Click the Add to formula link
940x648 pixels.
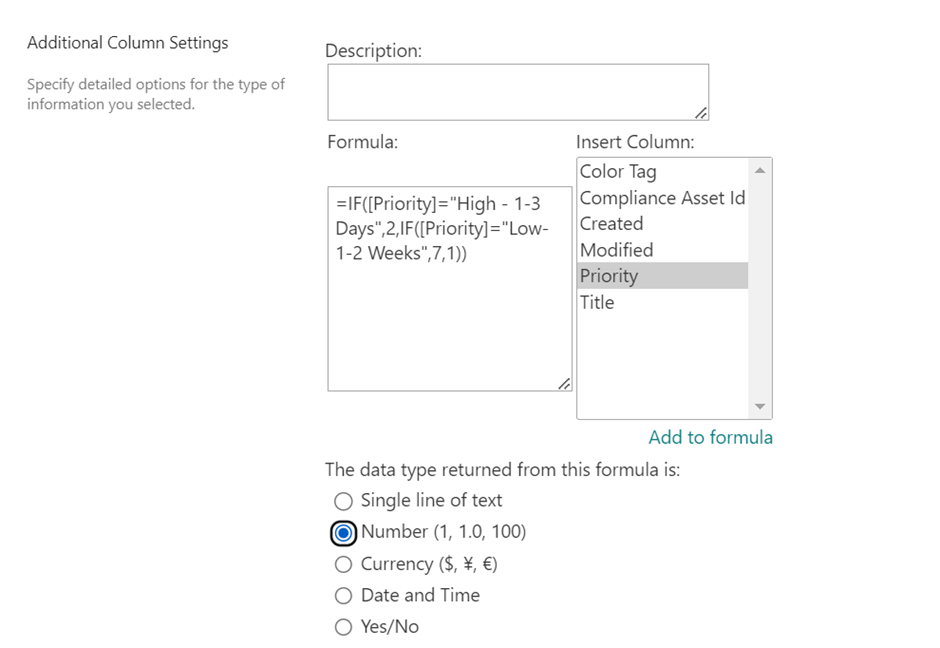[x=710, y=437]
